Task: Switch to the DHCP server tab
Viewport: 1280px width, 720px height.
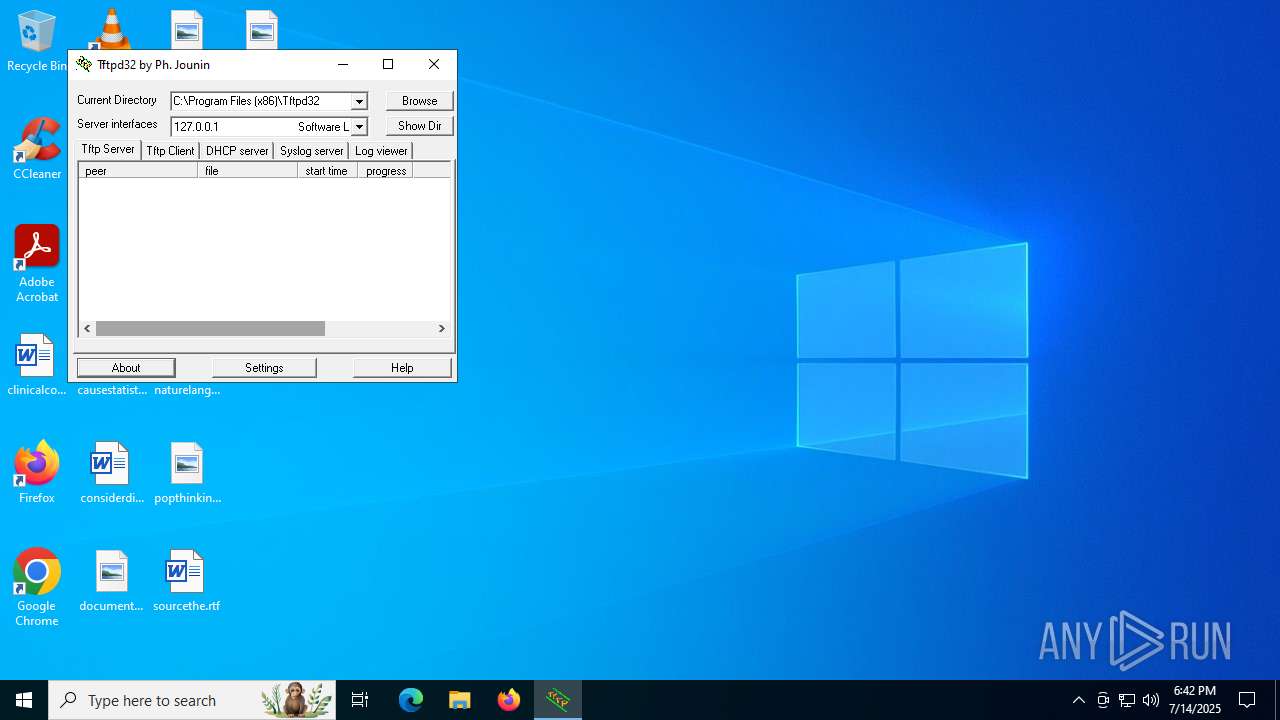Action: [237, 151]
